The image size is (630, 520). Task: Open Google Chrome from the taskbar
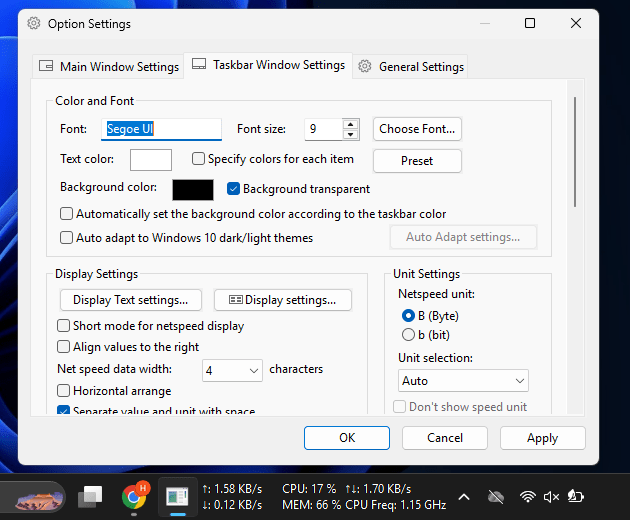[x=134, y=496]
